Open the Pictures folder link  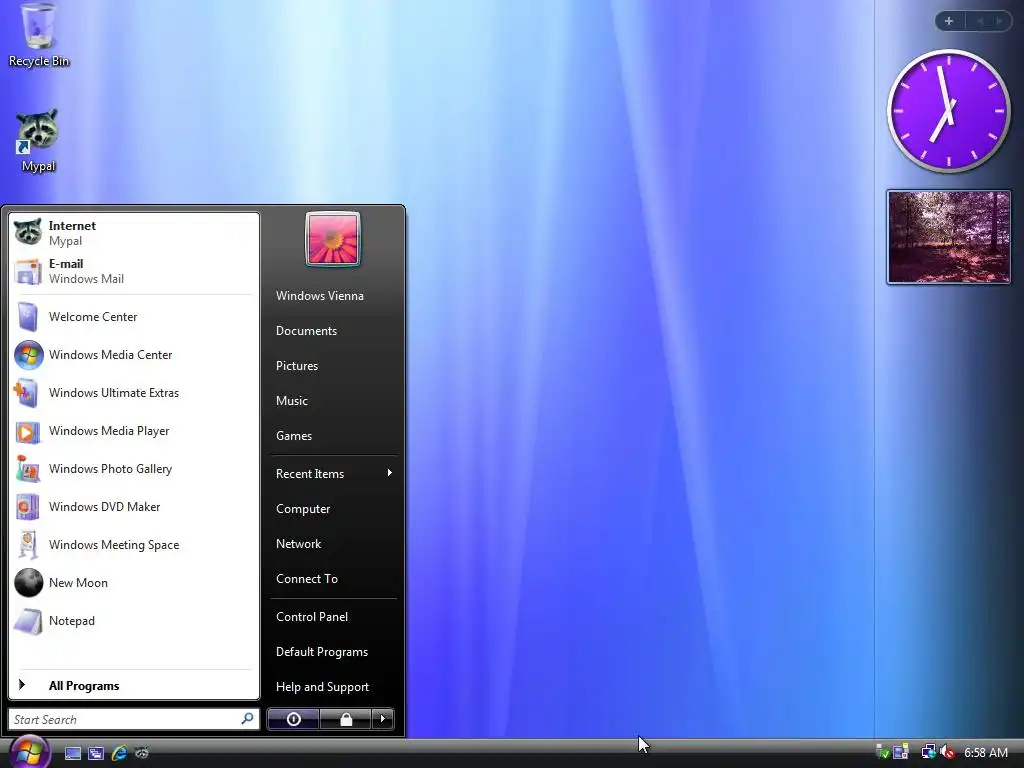333,366
